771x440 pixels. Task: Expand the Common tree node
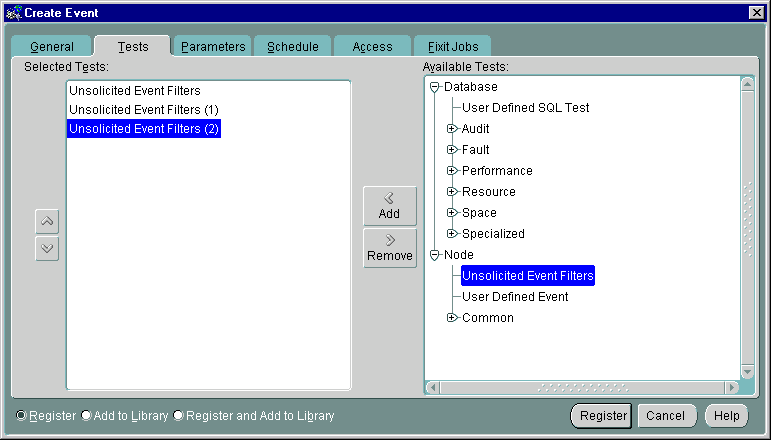click(x=452, y=318)
